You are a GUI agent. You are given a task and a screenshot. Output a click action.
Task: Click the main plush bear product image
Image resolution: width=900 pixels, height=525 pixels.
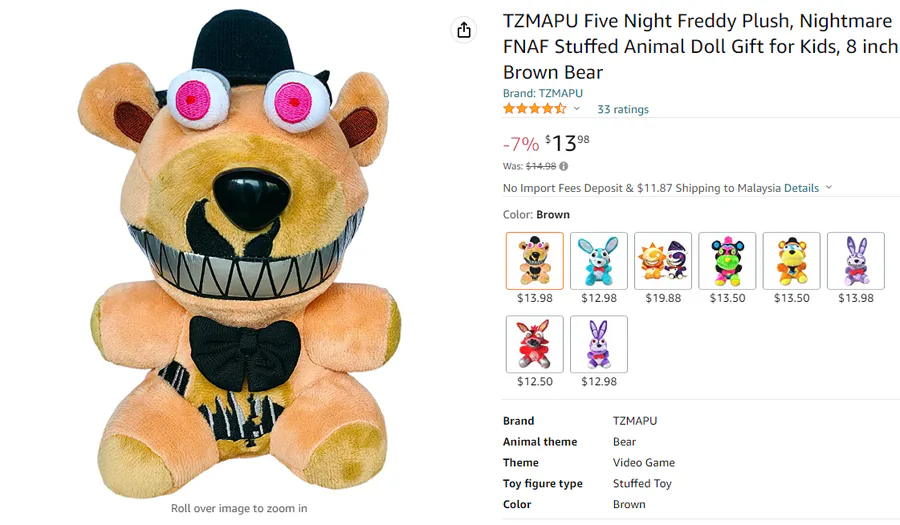click(x=239, y=252)
